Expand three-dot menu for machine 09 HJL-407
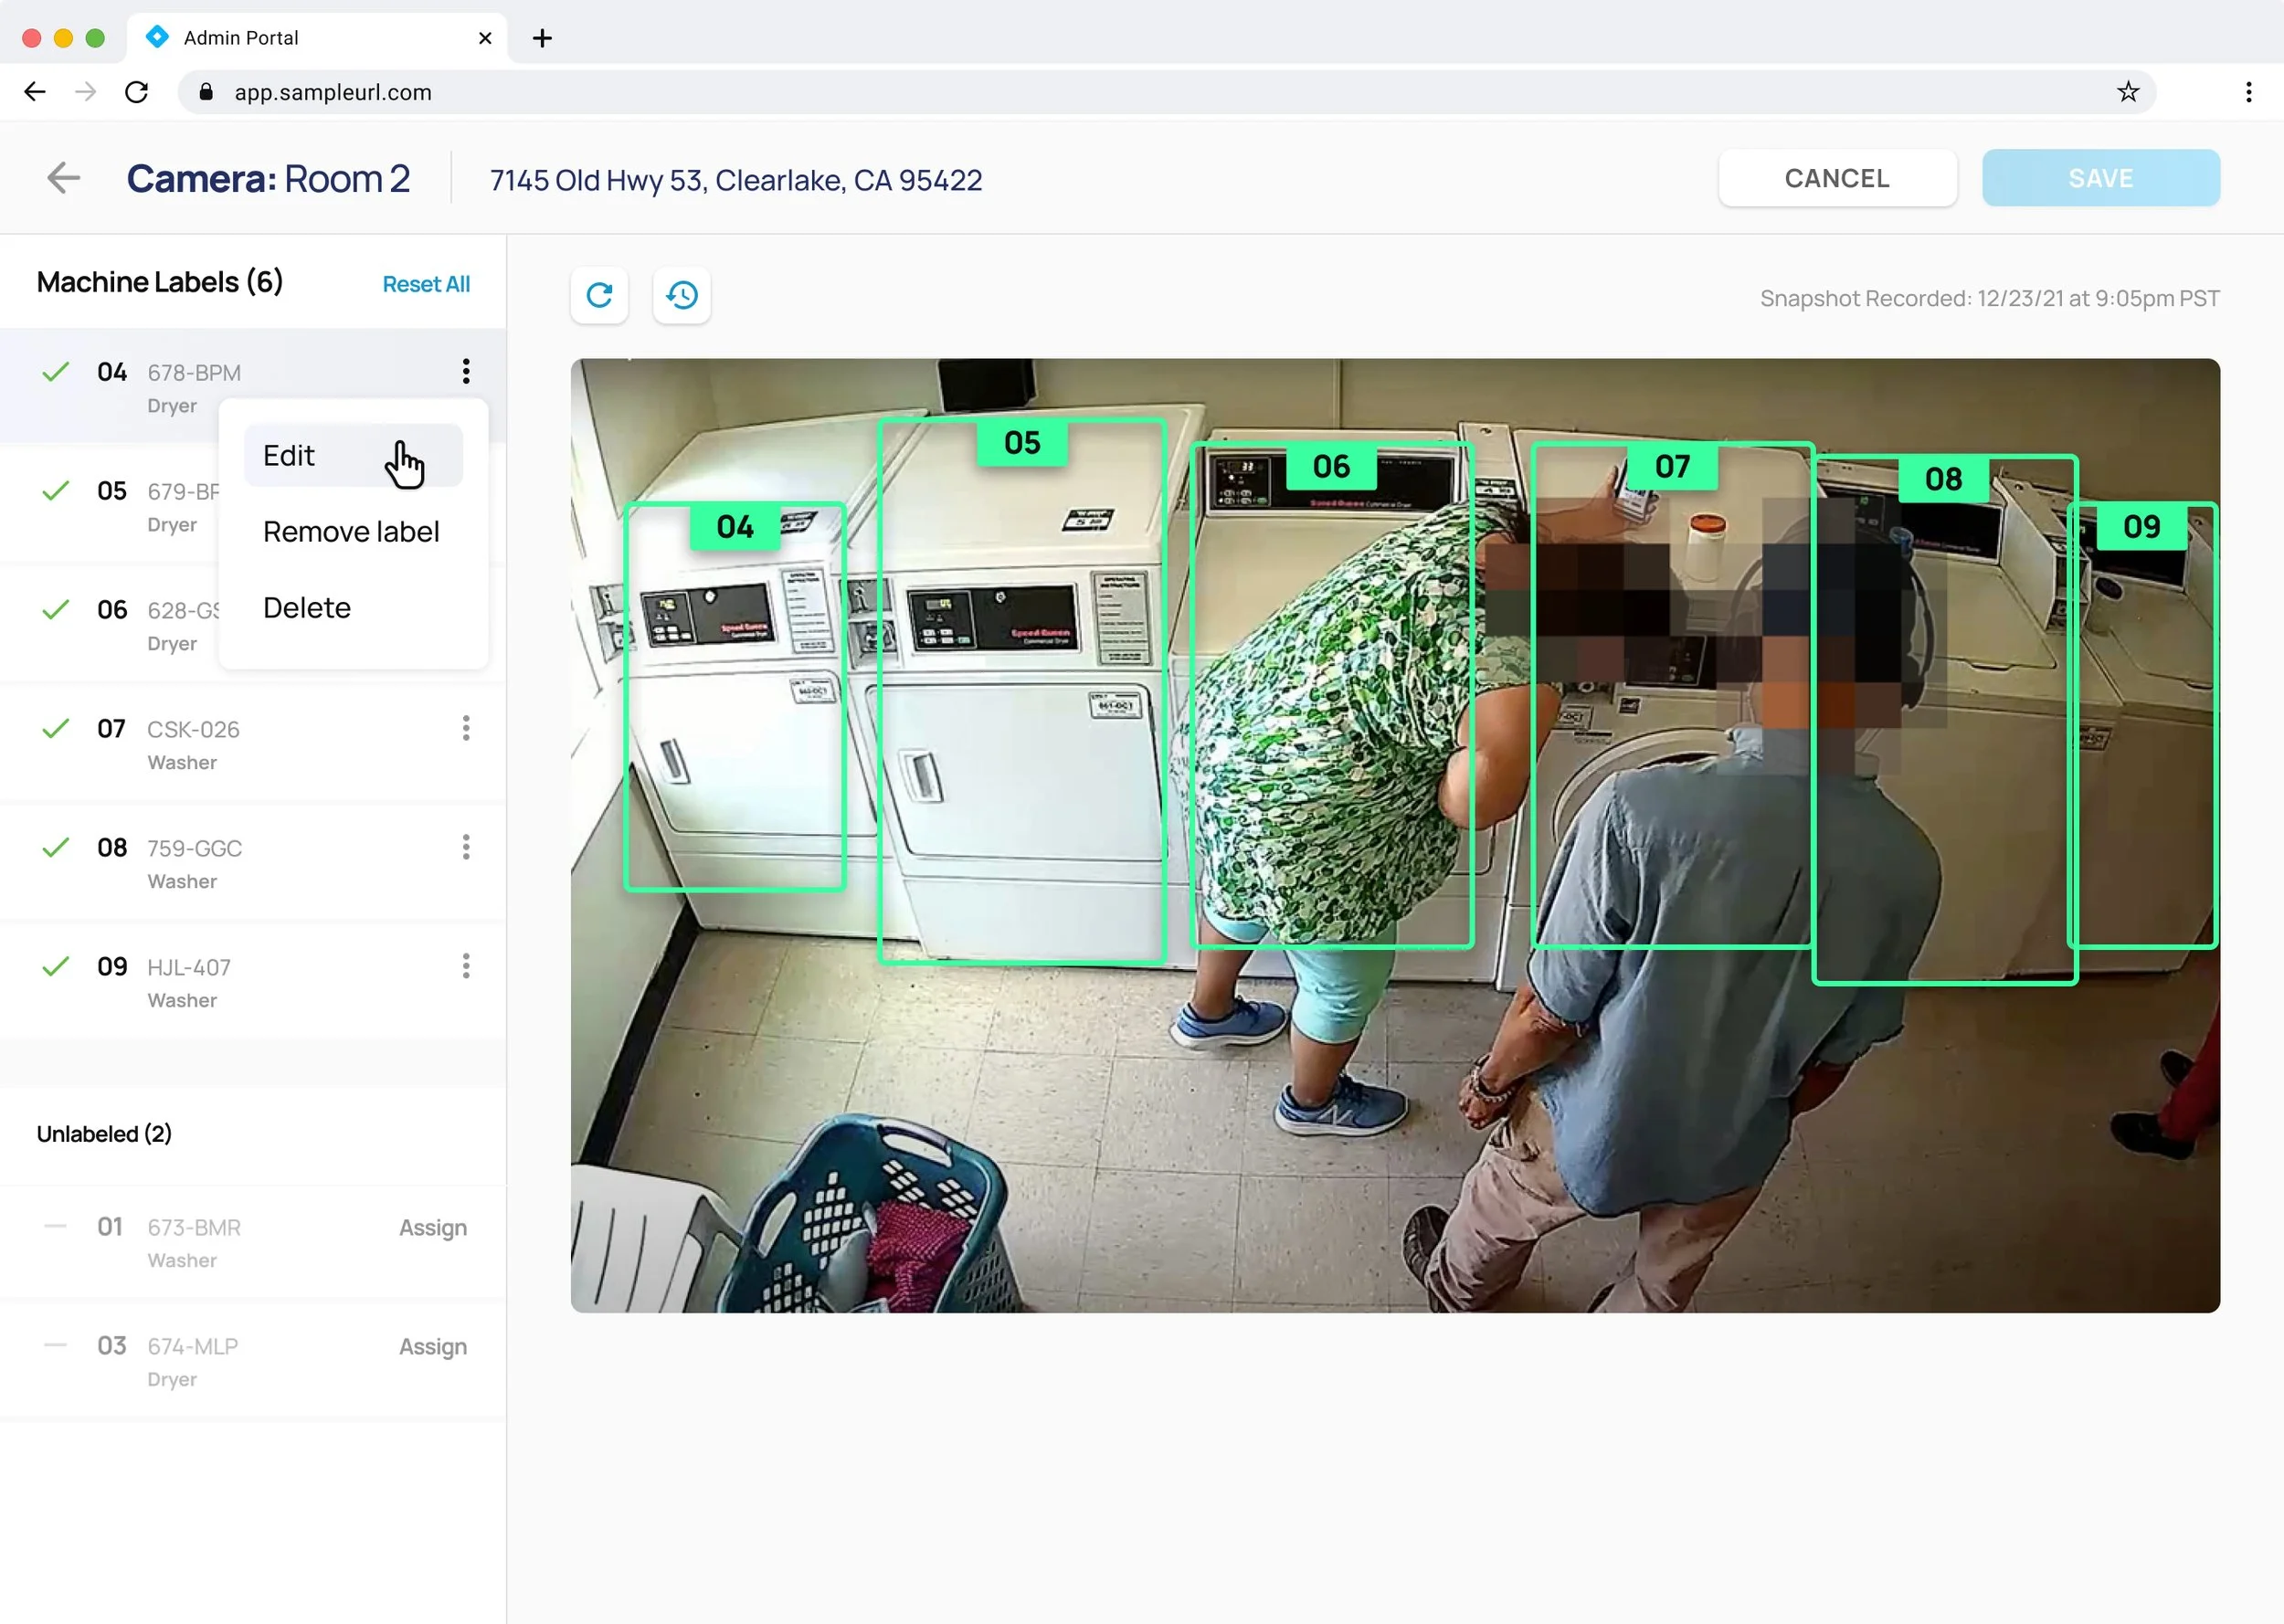The width and height of the screenshot is (2284, 1624). (x=466, y=966)
